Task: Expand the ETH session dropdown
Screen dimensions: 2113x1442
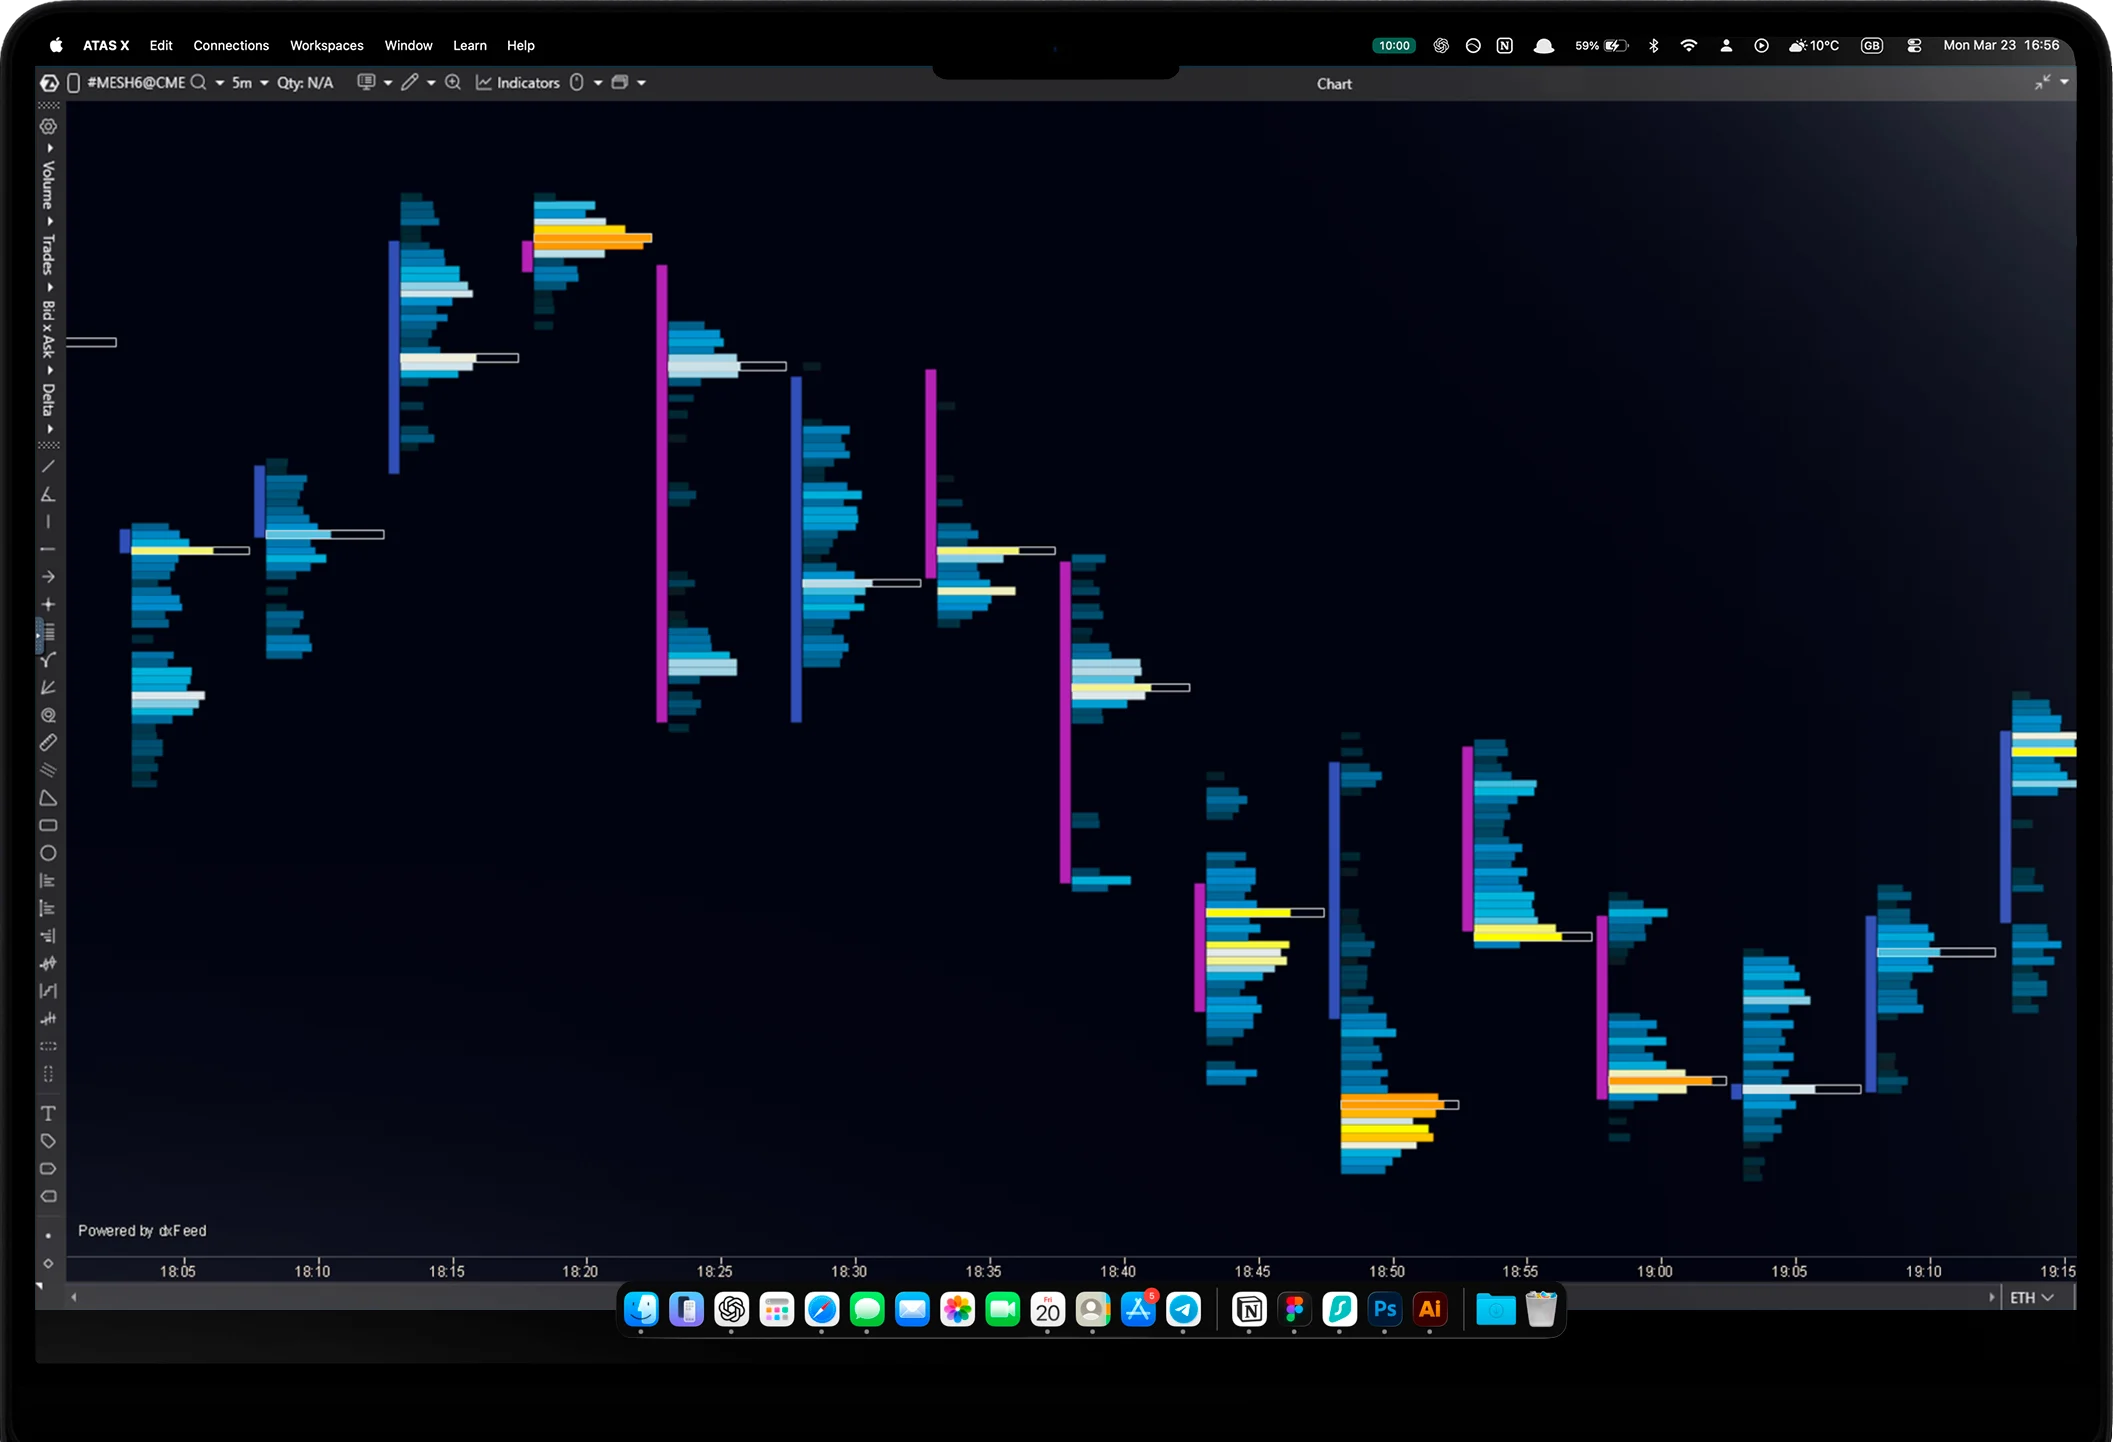Action: coord(2031,1297)
